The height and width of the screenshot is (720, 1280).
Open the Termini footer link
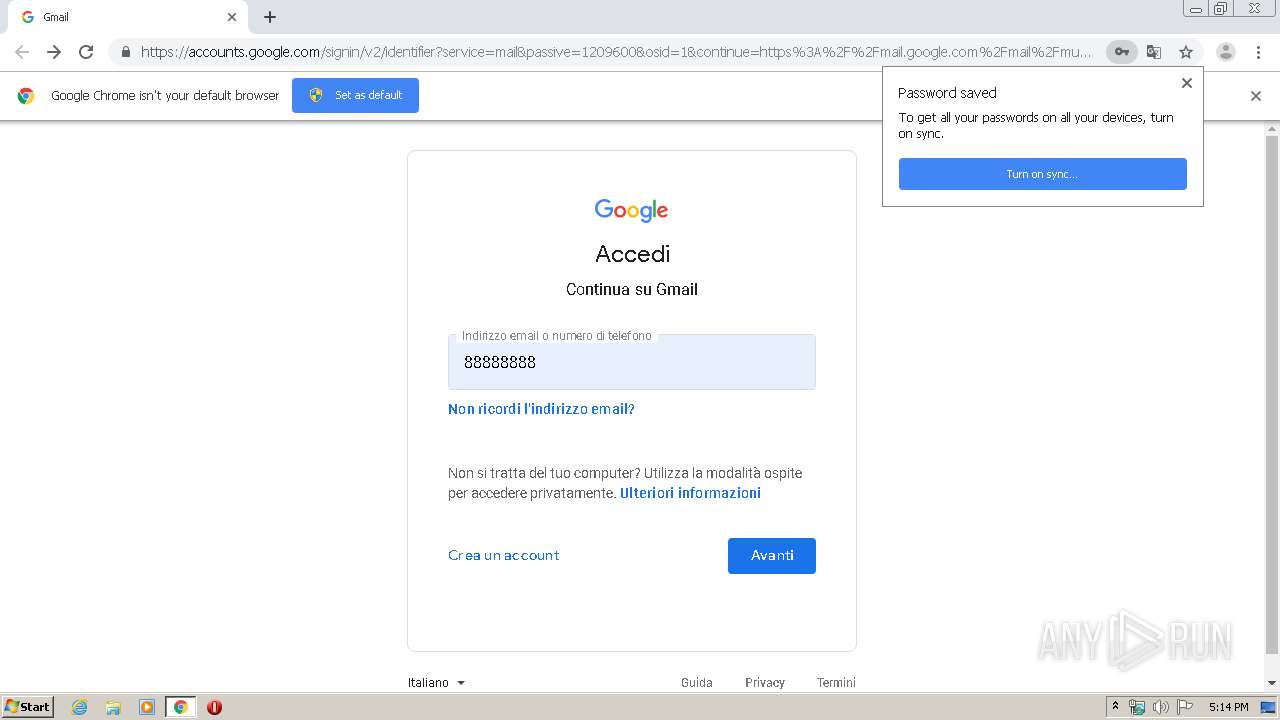coord(836,682)
